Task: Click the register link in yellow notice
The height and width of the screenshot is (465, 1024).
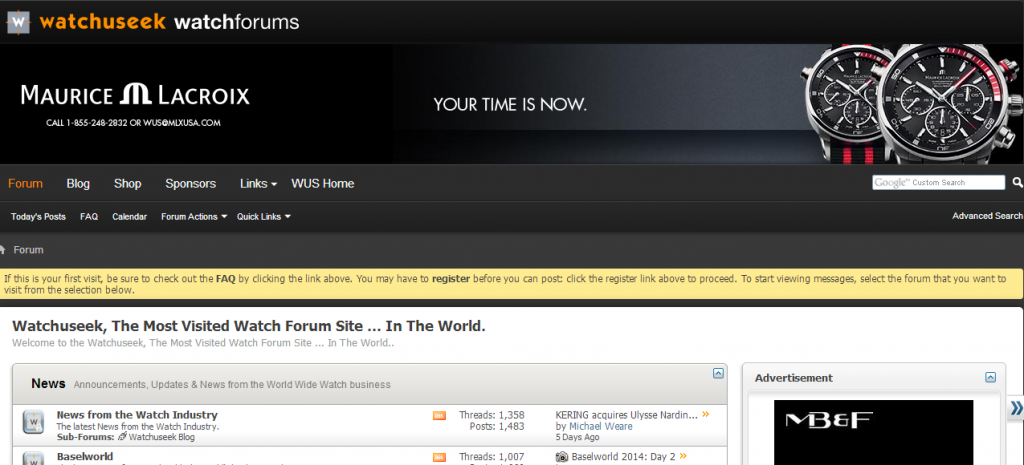Action: pyautogui.click(x=451, y=278)
